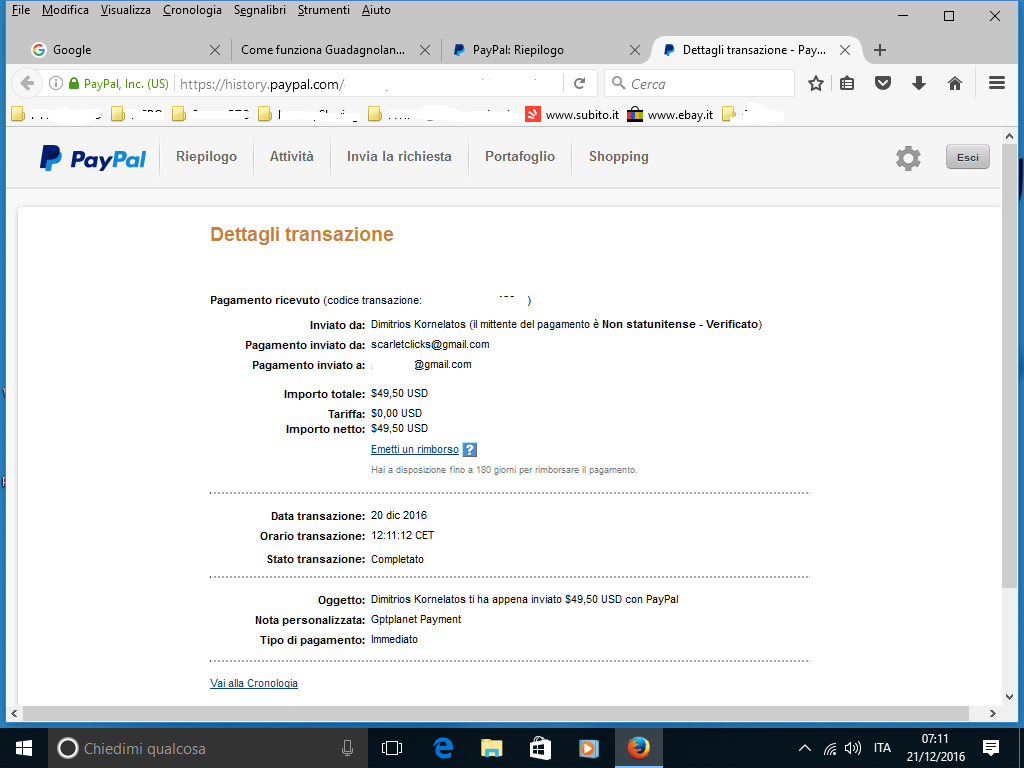Click vertical scrollbar down arrow
Screen dimensions: 1024x768
pos(1009,697)
